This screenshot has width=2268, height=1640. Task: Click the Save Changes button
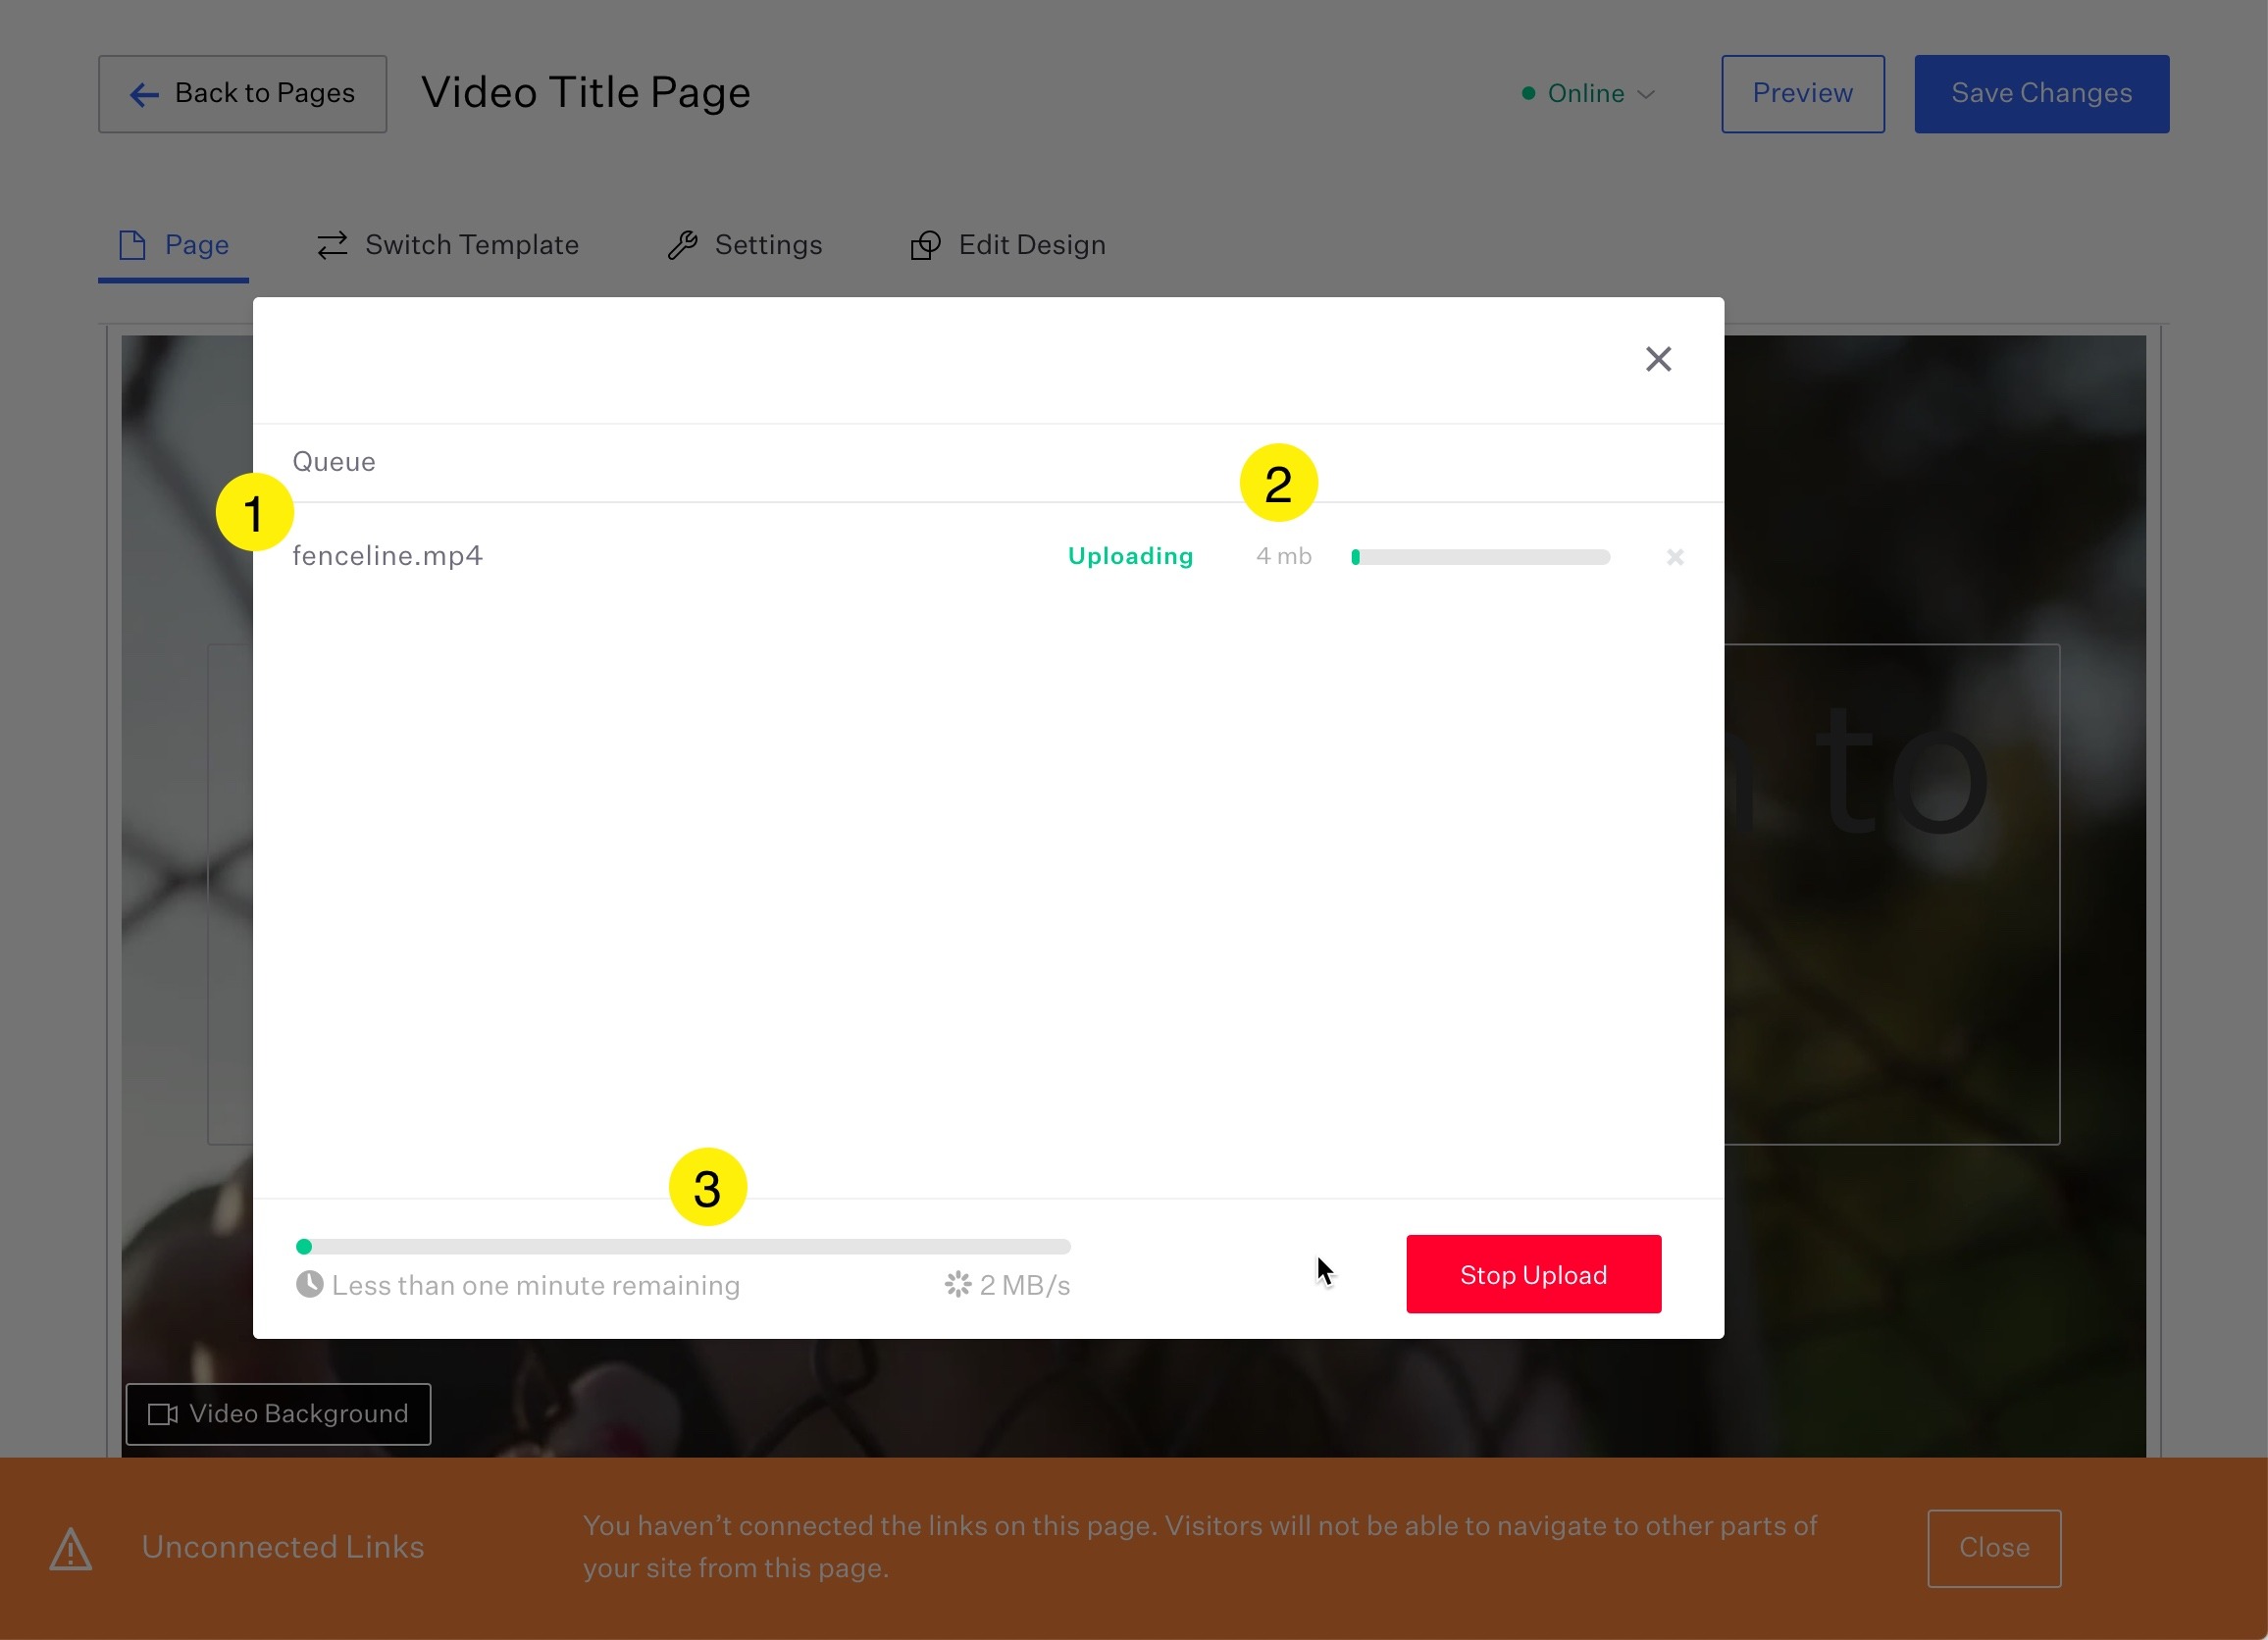pos(2041,94)
